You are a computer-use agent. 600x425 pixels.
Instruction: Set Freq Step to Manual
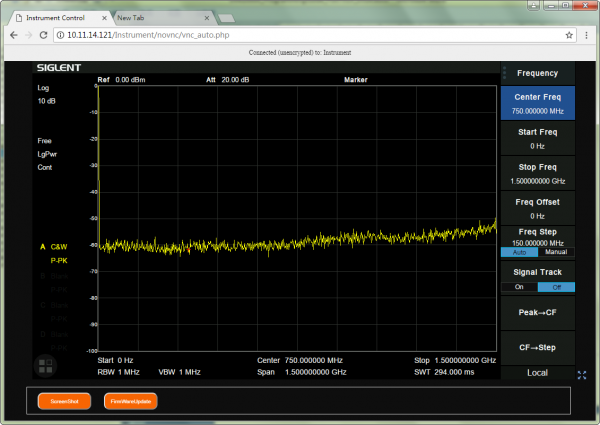556,252
